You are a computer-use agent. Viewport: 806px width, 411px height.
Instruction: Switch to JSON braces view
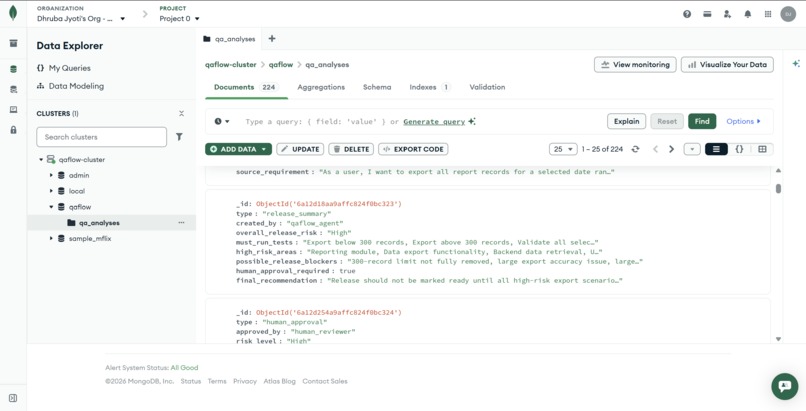pos(739,149)
